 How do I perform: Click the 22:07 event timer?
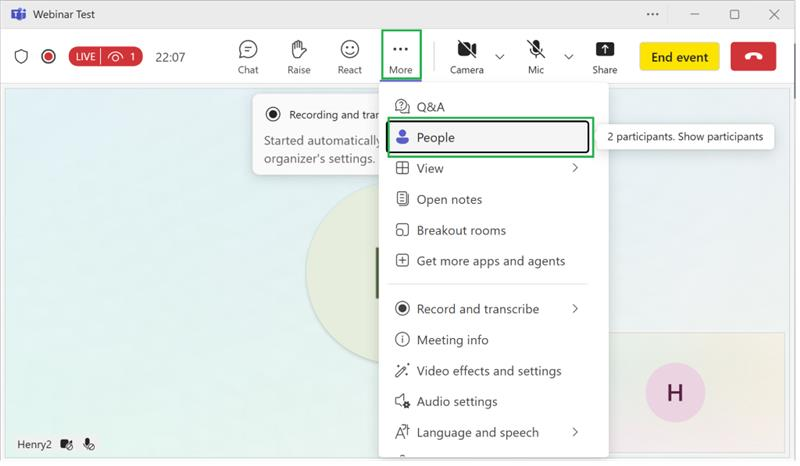[x=170, y=57]
